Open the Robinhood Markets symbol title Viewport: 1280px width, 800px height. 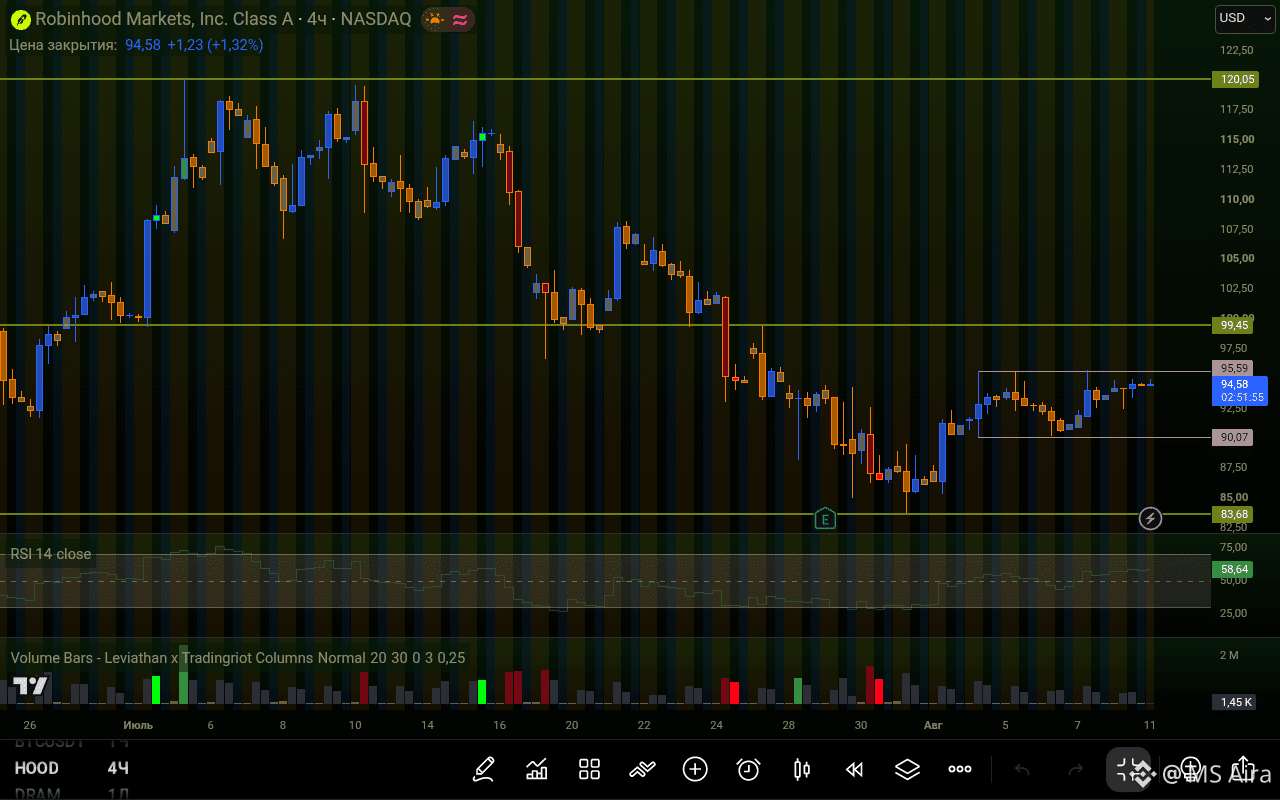(223, 19)
